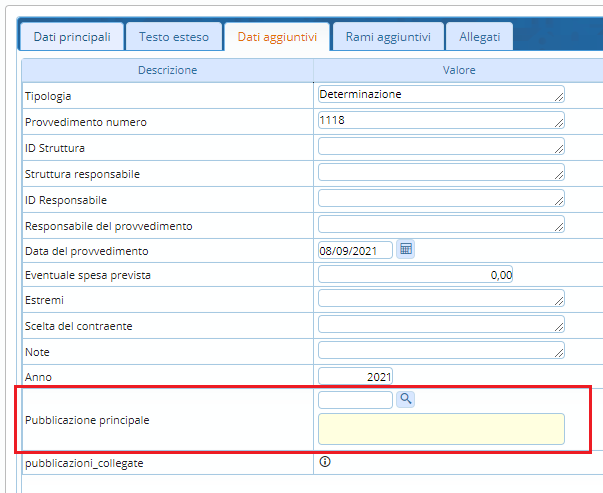Select the Struttura responsabile input box
Screen dimensions: 603x493
(440, 172)
